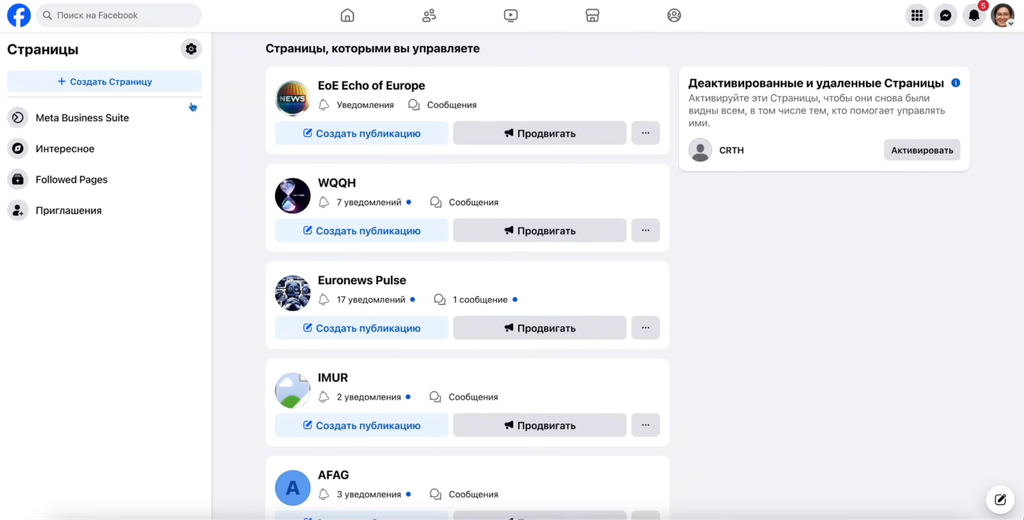Click the new message compose icon
The width and height of the screenshot is (1024, 520).
click(1000, 500)
